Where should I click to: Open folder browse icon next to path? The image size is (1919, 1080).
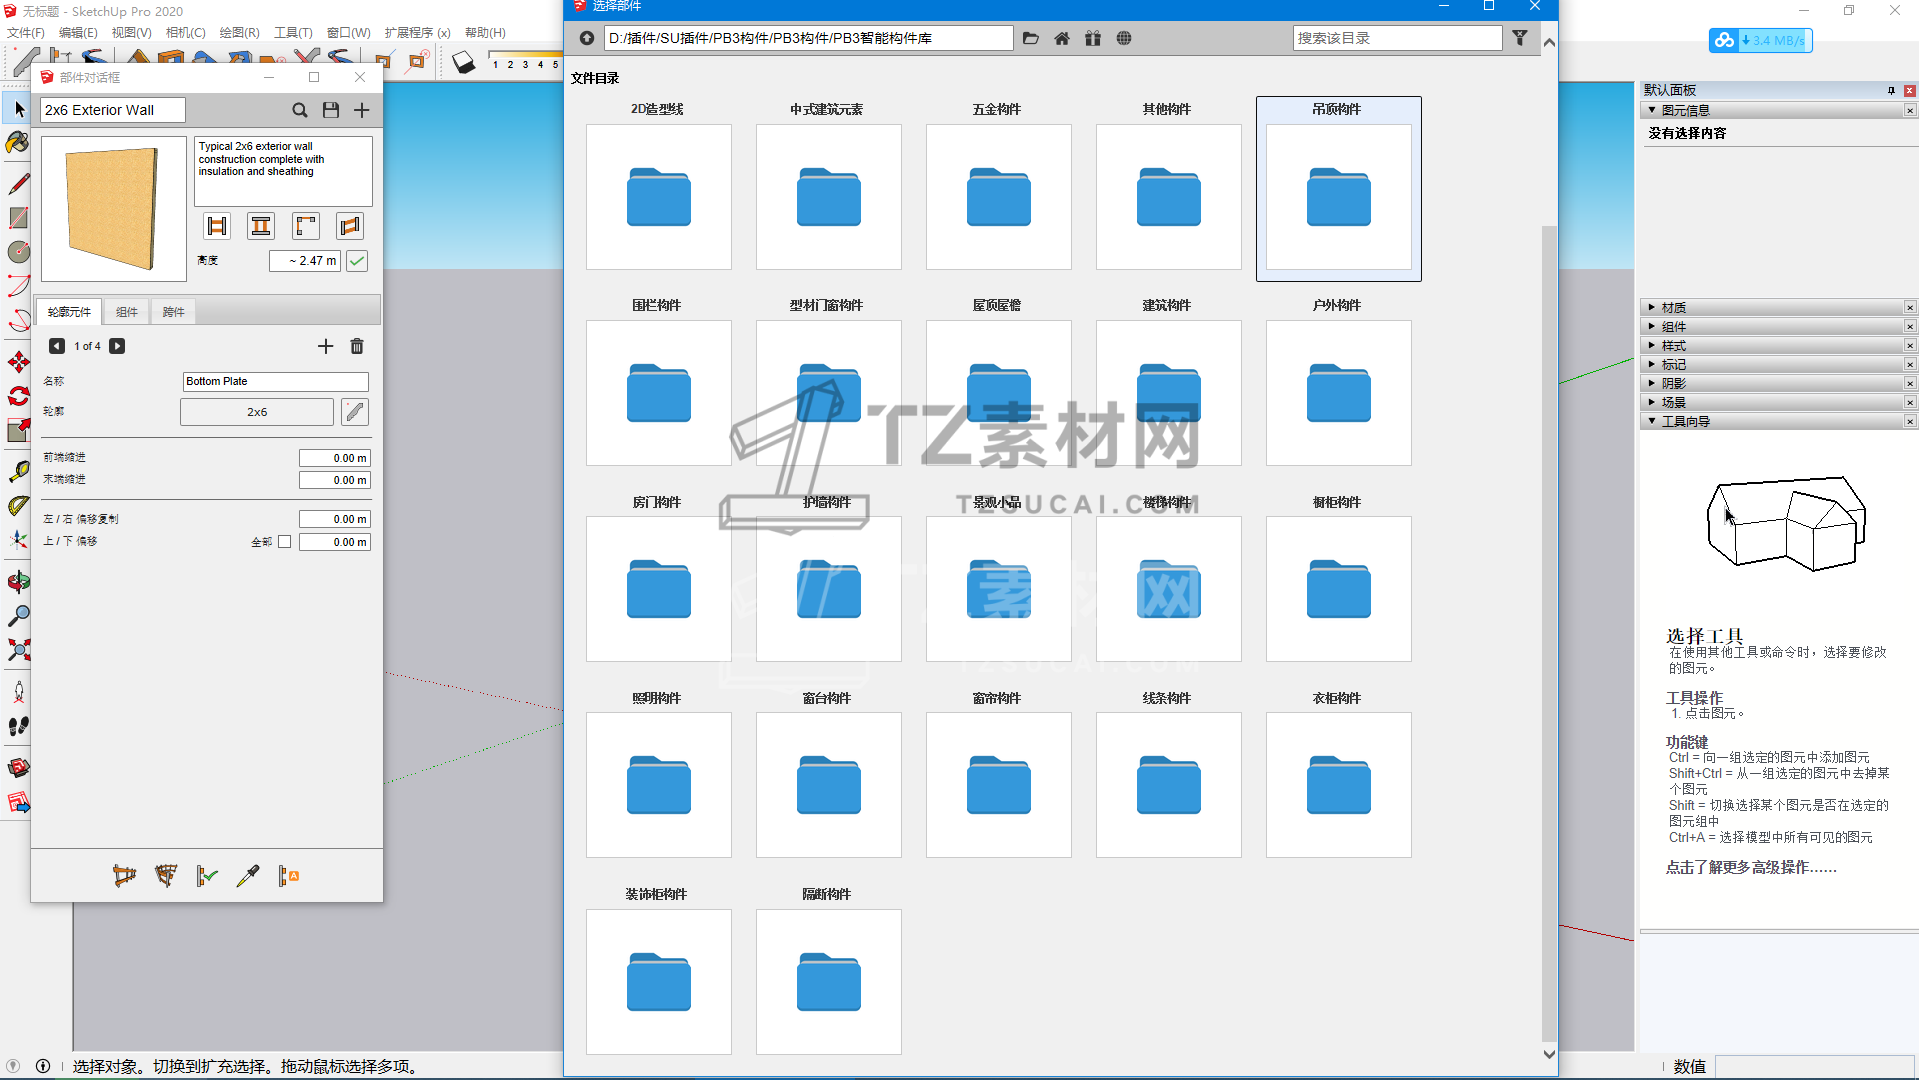[x=1031, y=38]
